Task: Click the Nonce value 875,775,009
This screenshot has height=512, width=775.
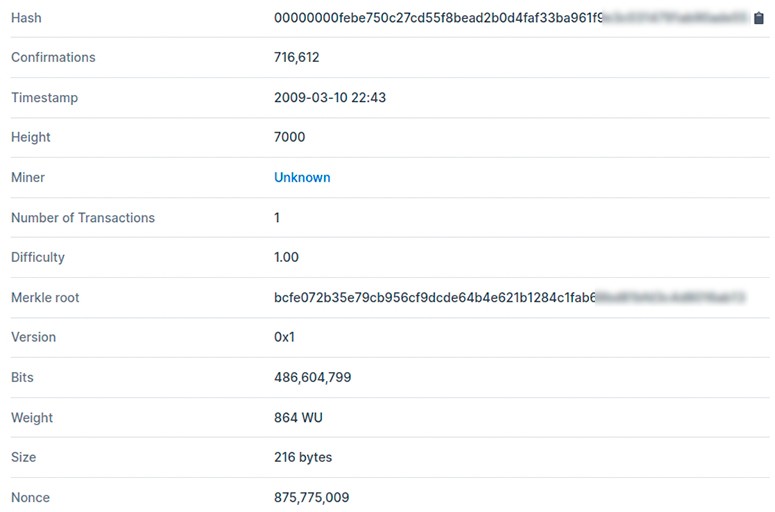Action: [x=311, y=497]
